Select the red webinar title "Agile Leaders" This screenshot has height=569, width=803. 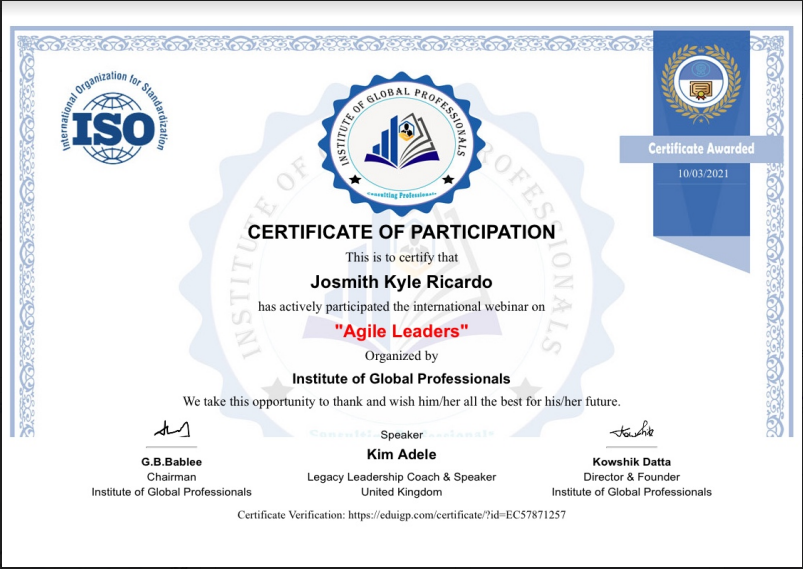pos(402,331)
